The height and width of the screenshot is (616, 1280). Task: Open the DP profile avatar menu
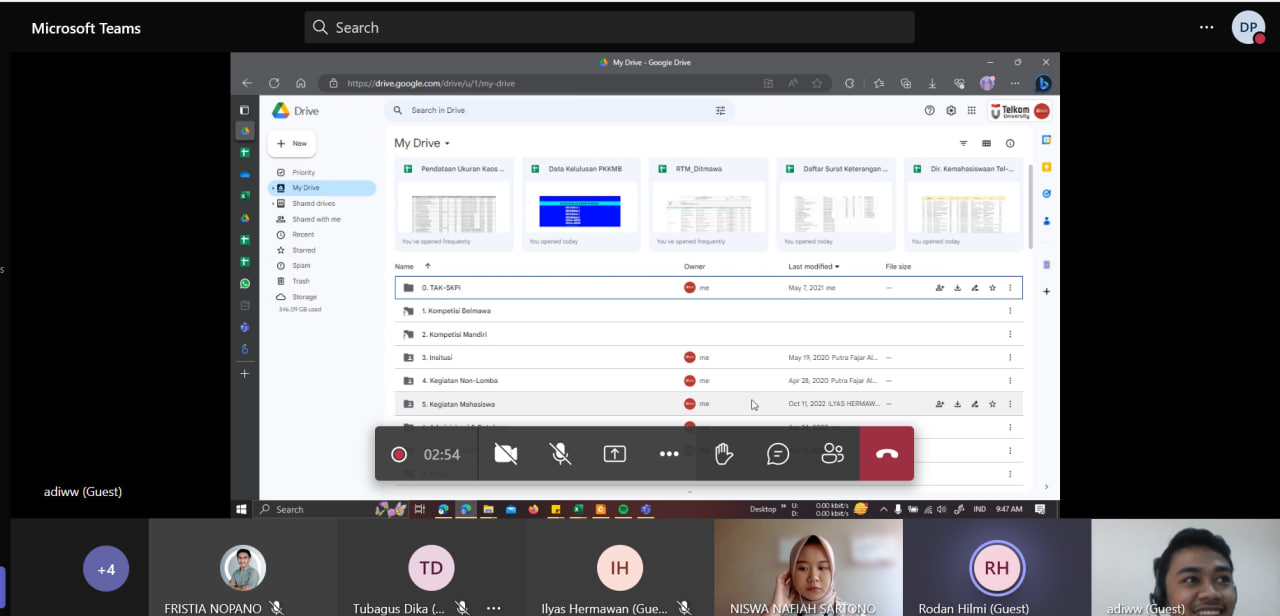[x=1248, y=27]
